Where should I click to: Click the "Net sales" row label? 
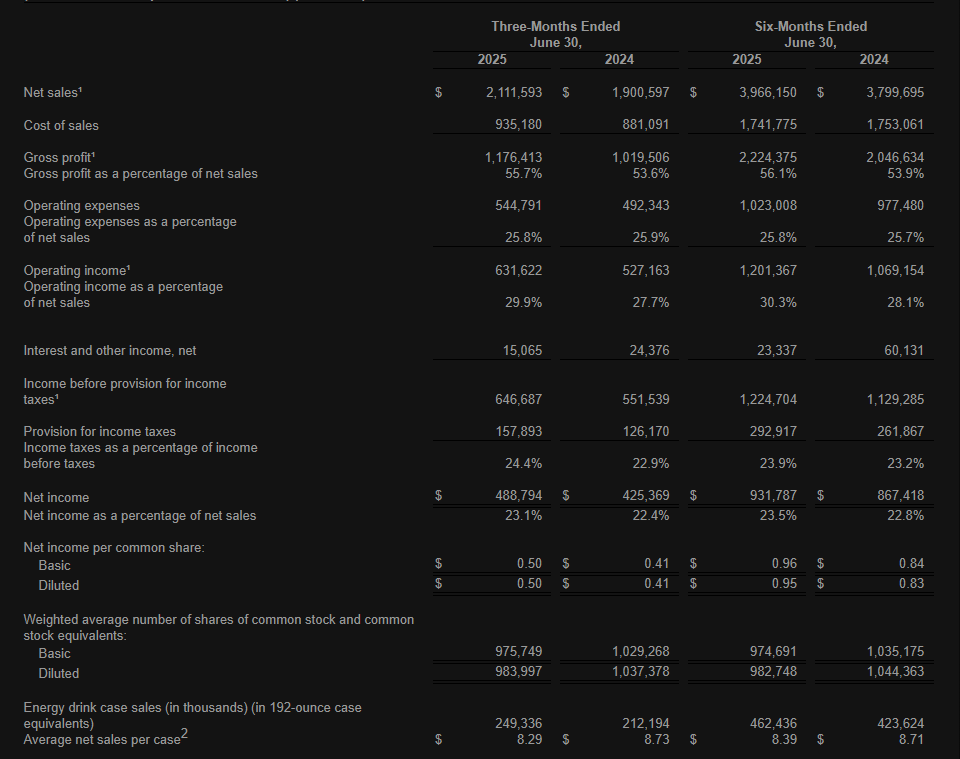click(53, 92)
